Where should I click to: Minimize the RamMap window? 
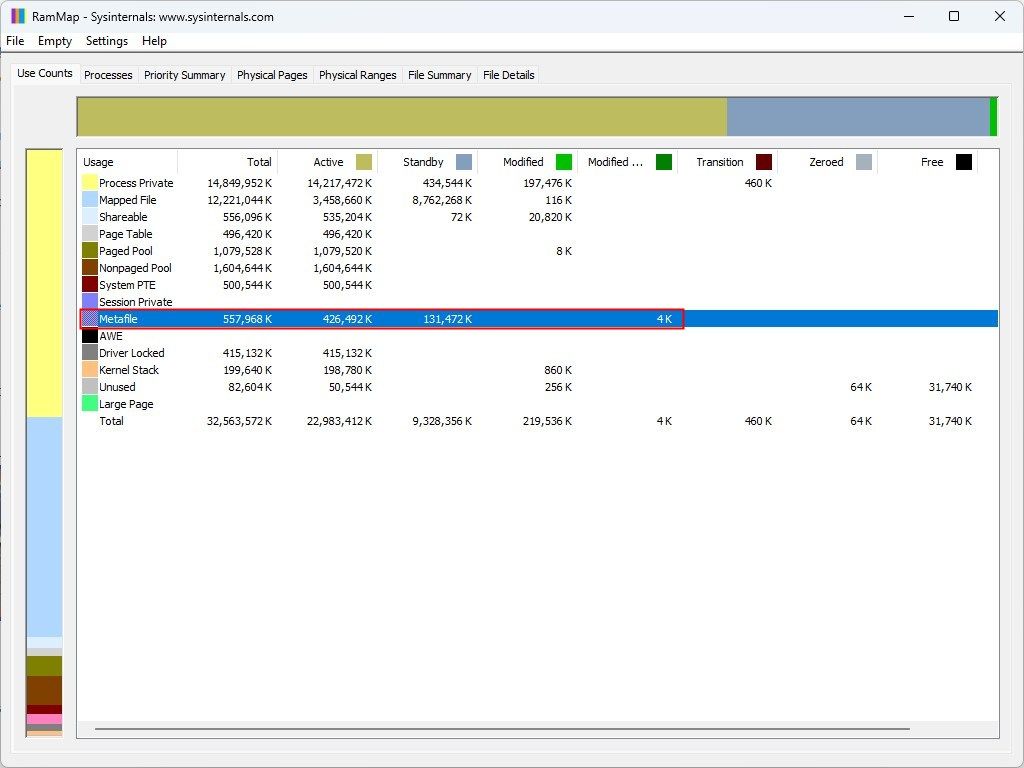908,16
